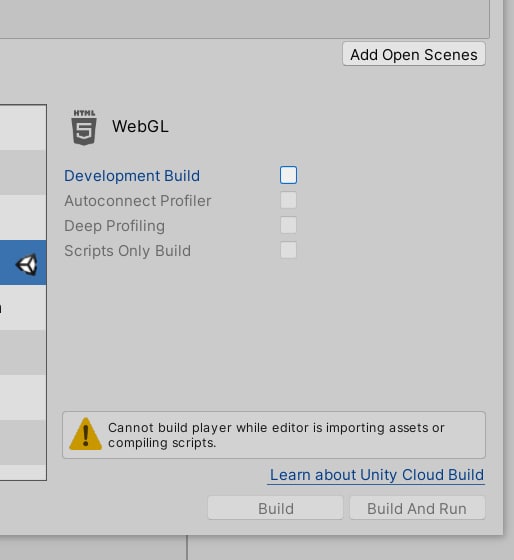Click the WebGL platform title text
The width and height of the screenshot is (514, 560).
(140, 126)
